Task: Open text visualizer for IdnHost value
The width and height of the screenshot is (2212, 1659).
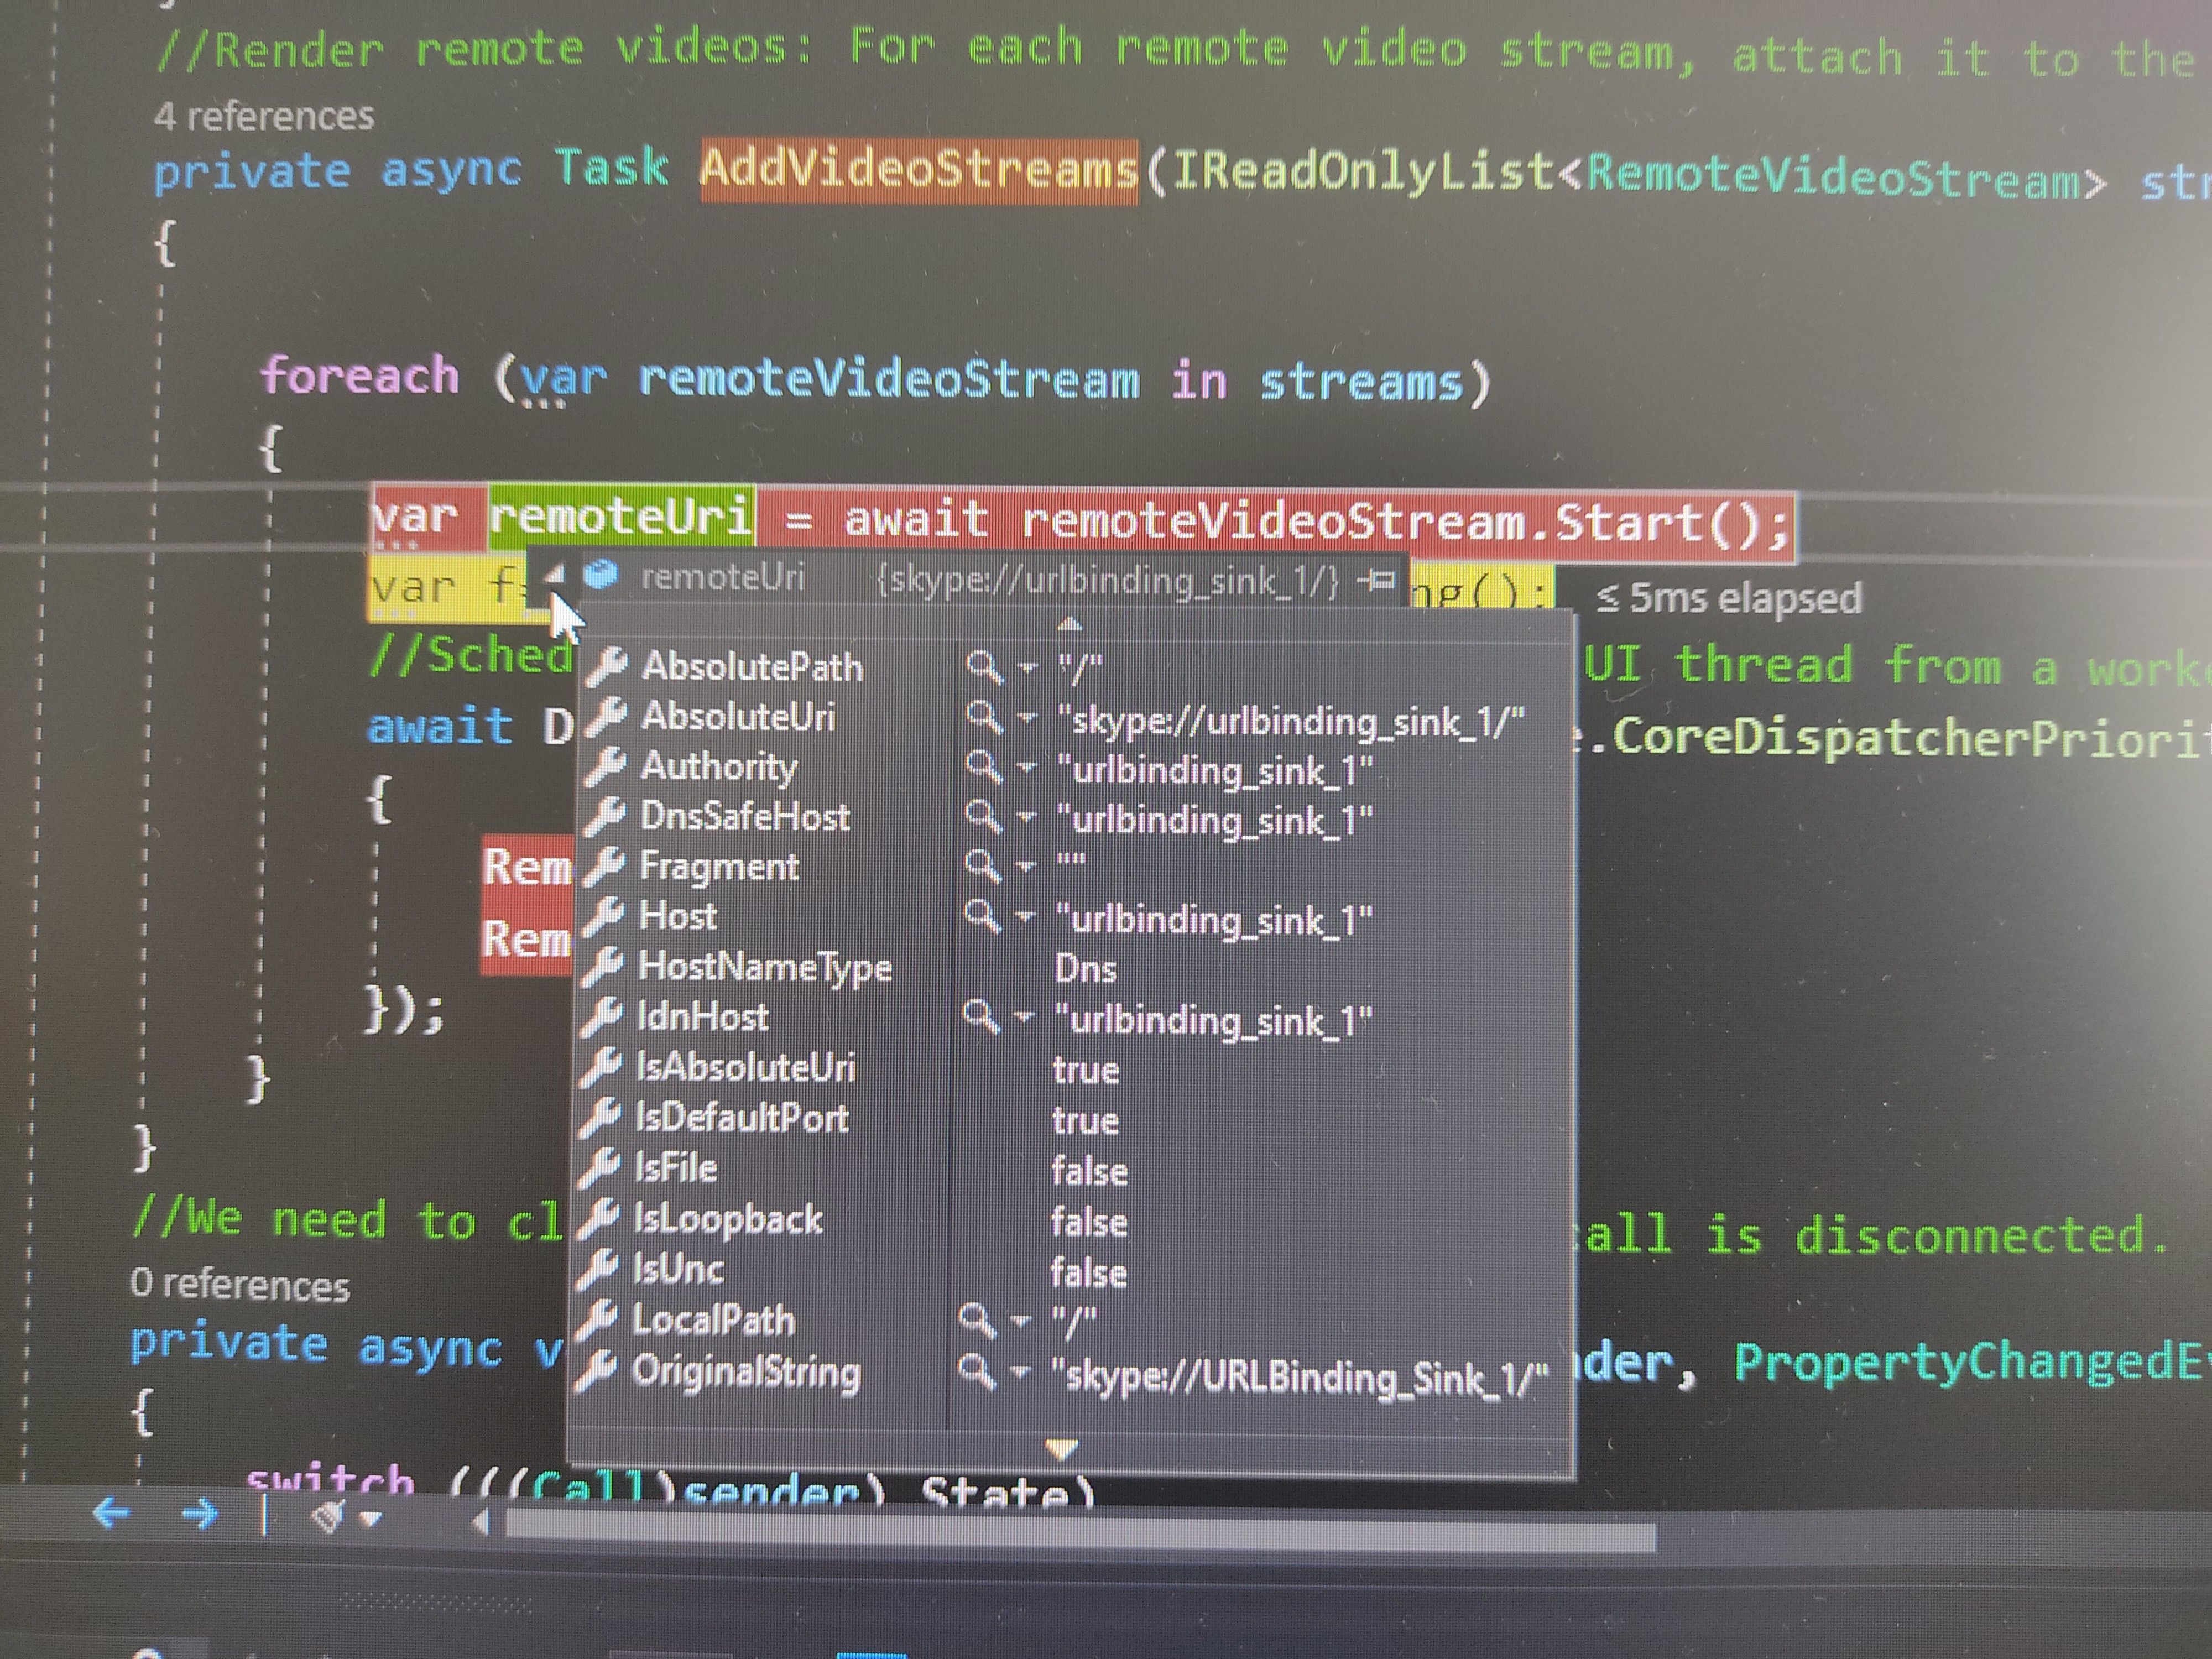Action: (981, 1017)
